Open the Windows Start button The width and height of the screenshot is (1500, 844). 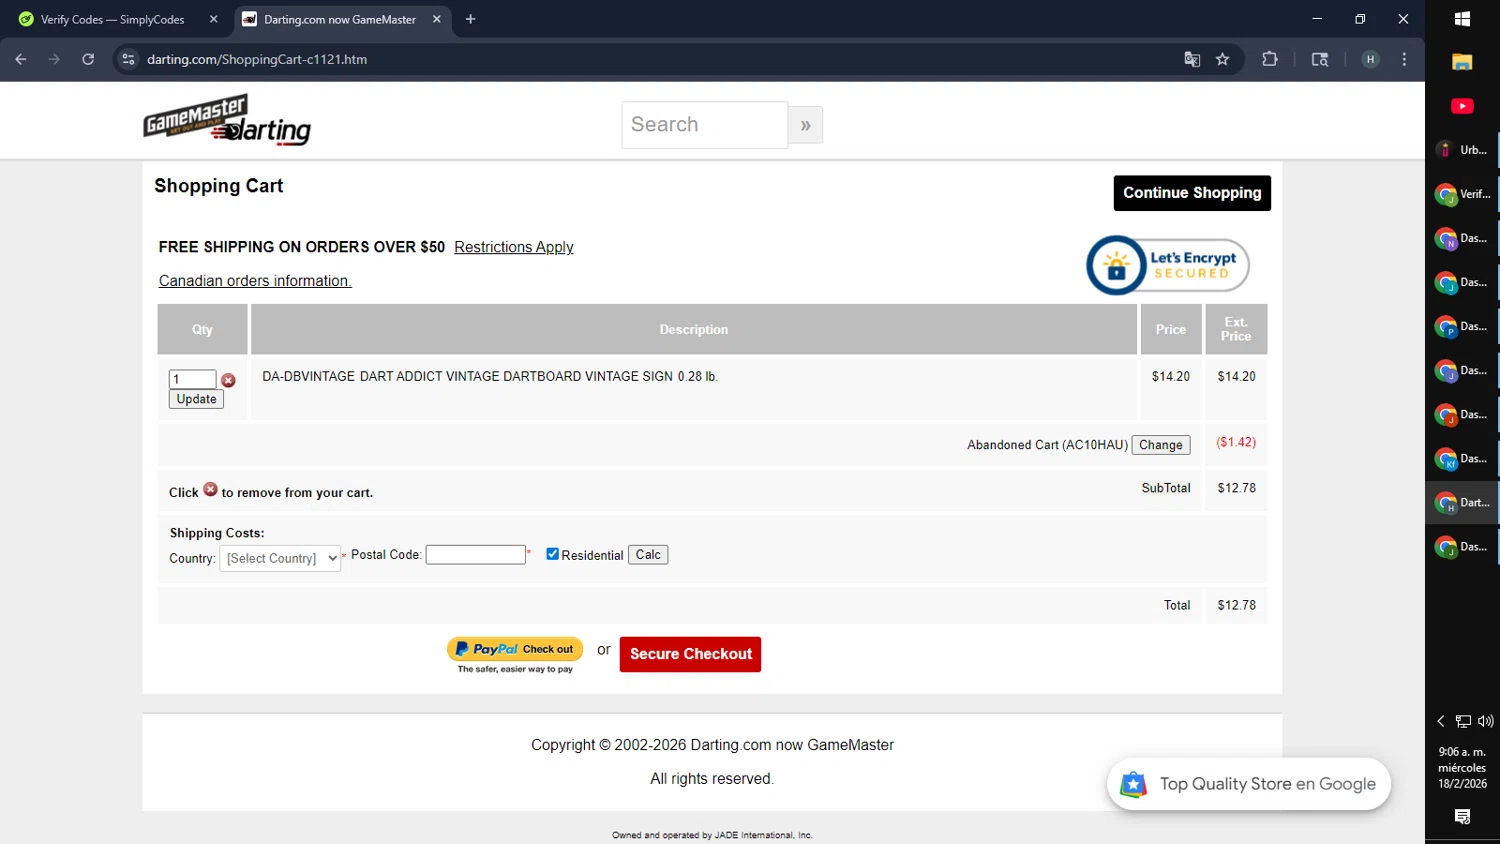tap(1462, 19)
